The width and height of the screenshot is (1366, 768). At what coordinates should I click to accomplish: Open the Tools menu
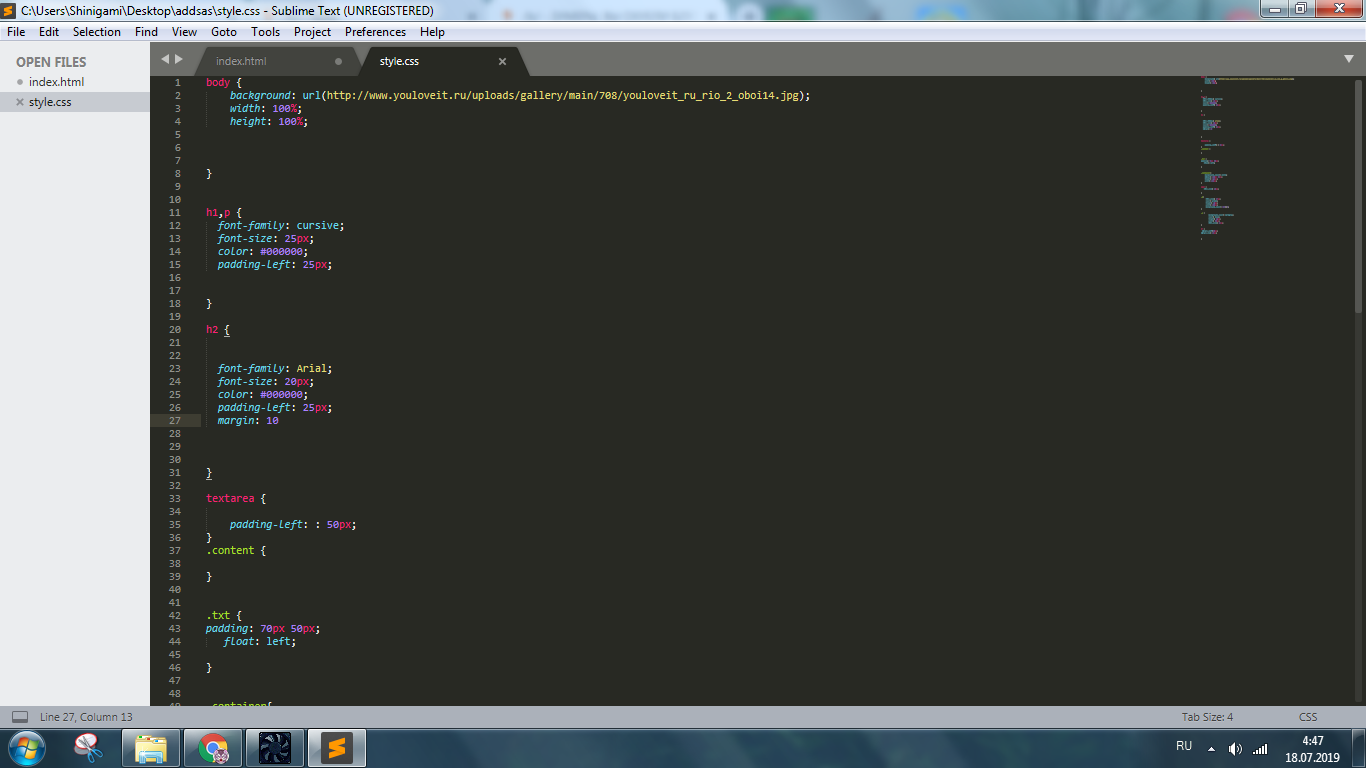click(x=265, y=32)
